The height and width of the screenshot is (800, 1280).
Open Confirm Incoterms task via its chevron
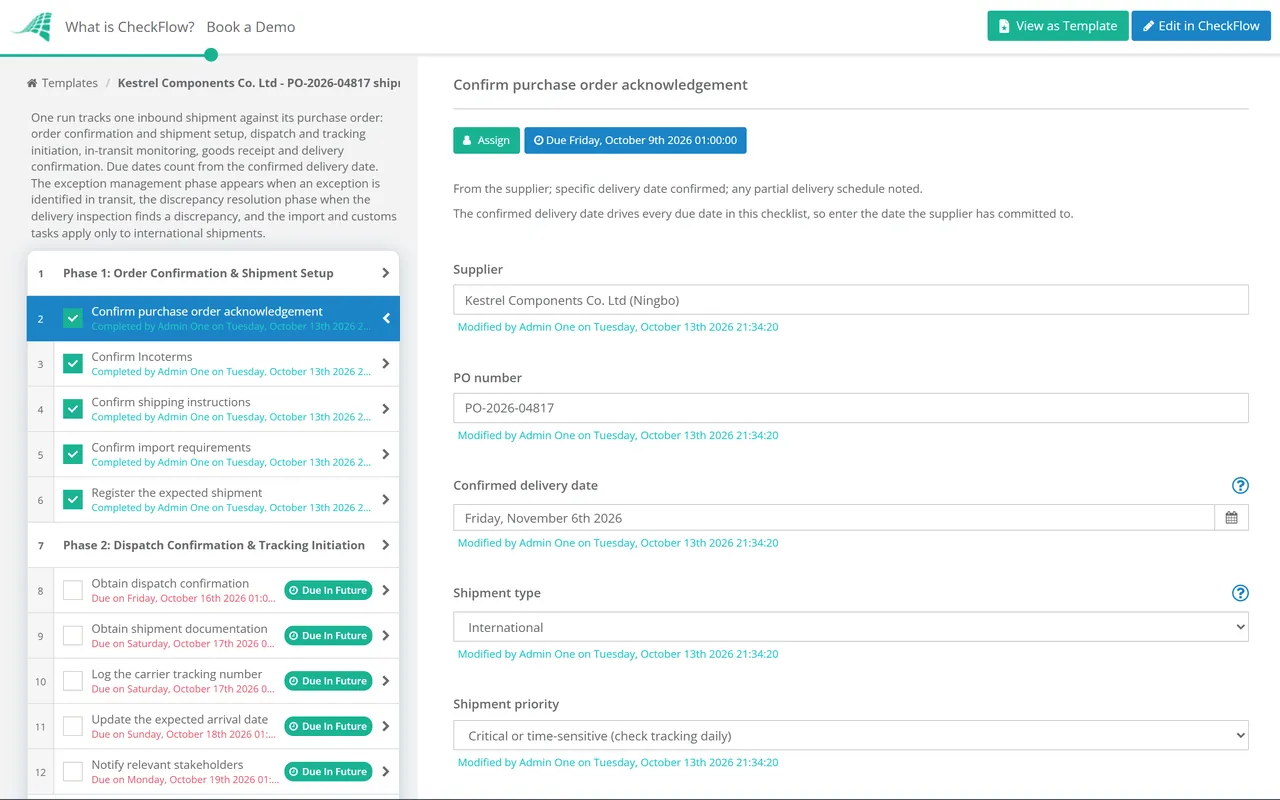[x=386, y=364]
